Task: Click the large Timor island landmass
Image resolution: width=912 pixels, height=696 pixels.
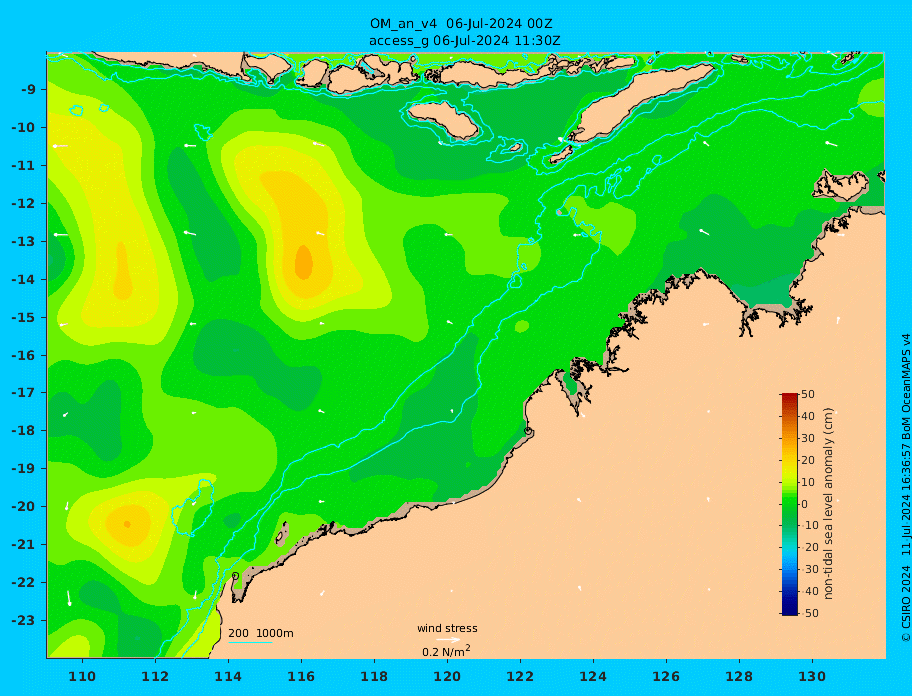Action: click(x=640, y=102)
